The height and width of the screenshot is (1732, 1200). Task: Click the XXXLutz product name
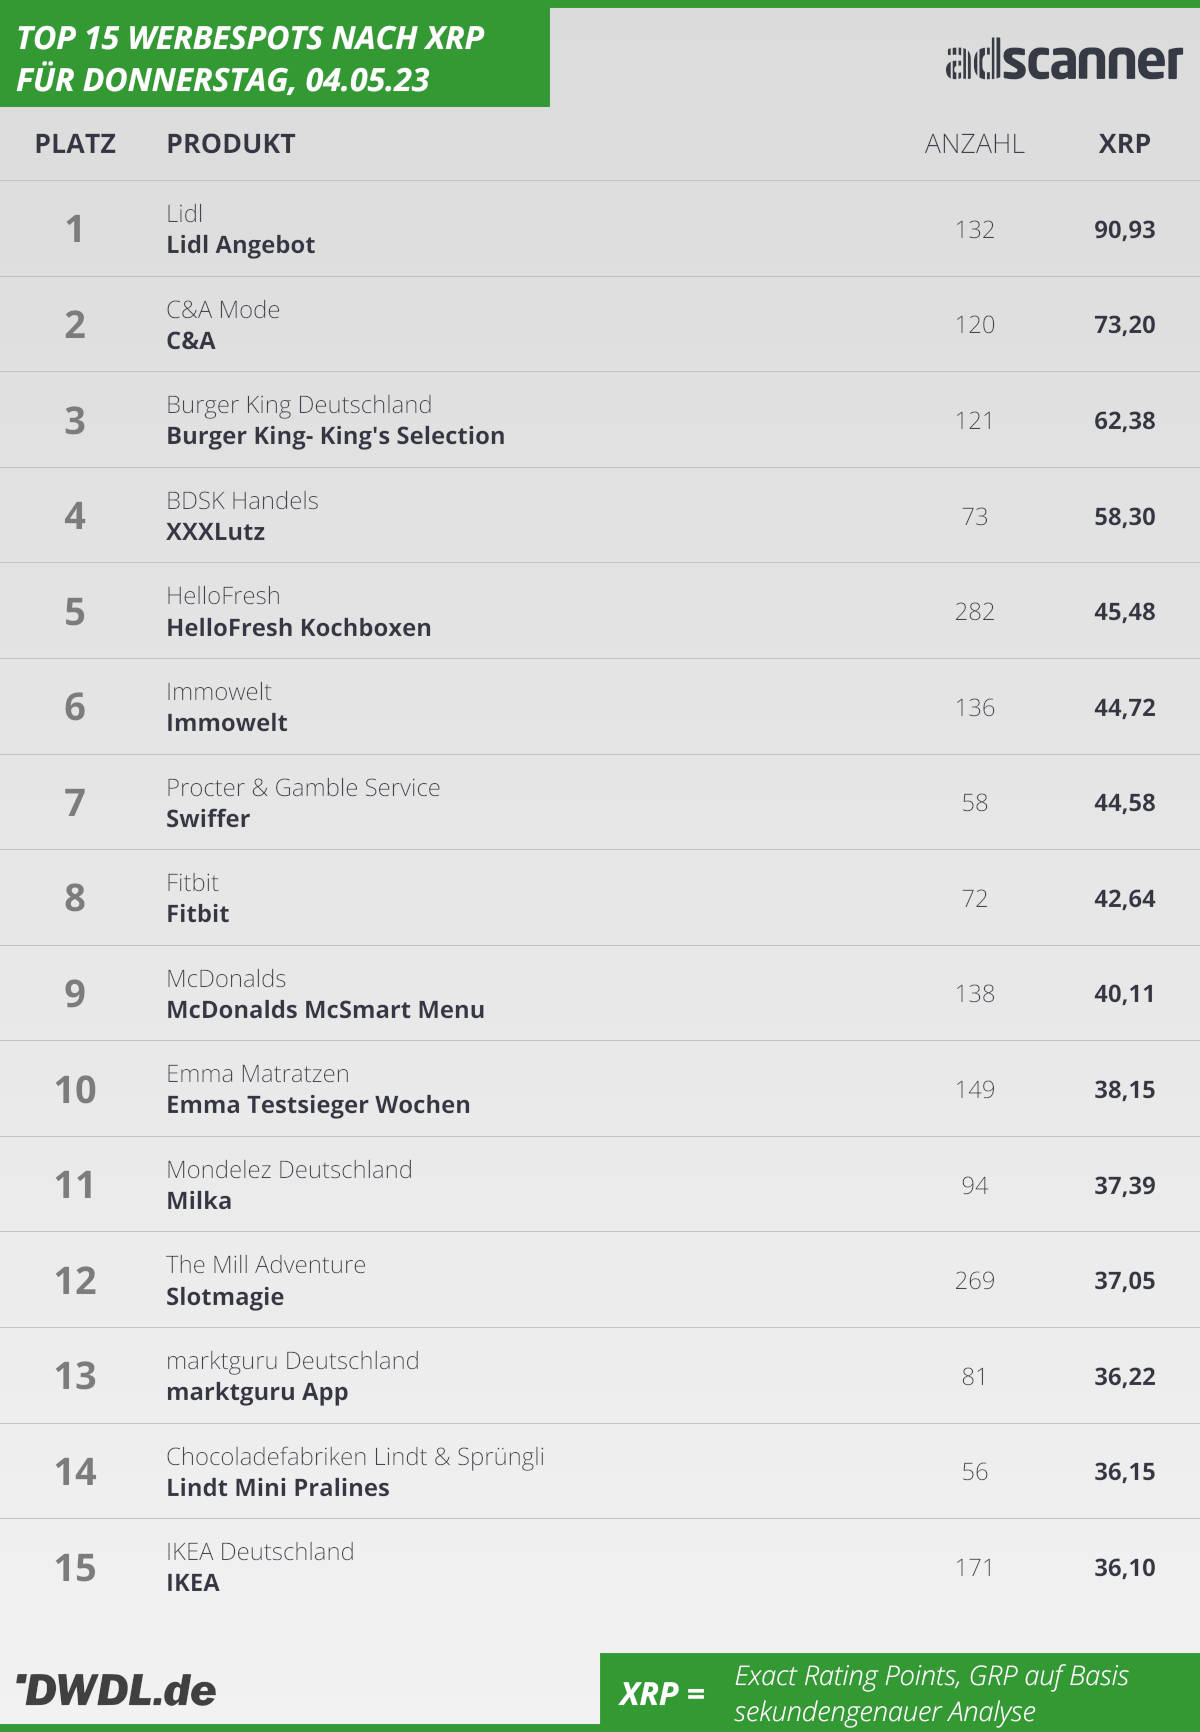point(215,532)
